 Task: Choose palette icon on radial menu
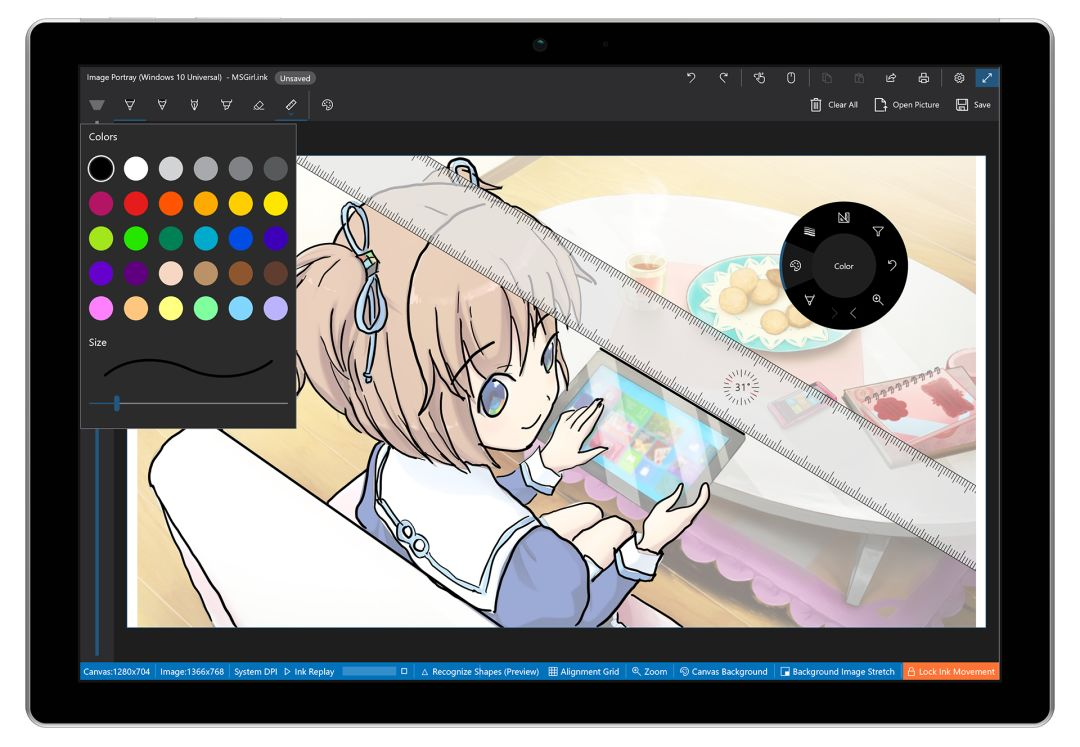[796, 266]
